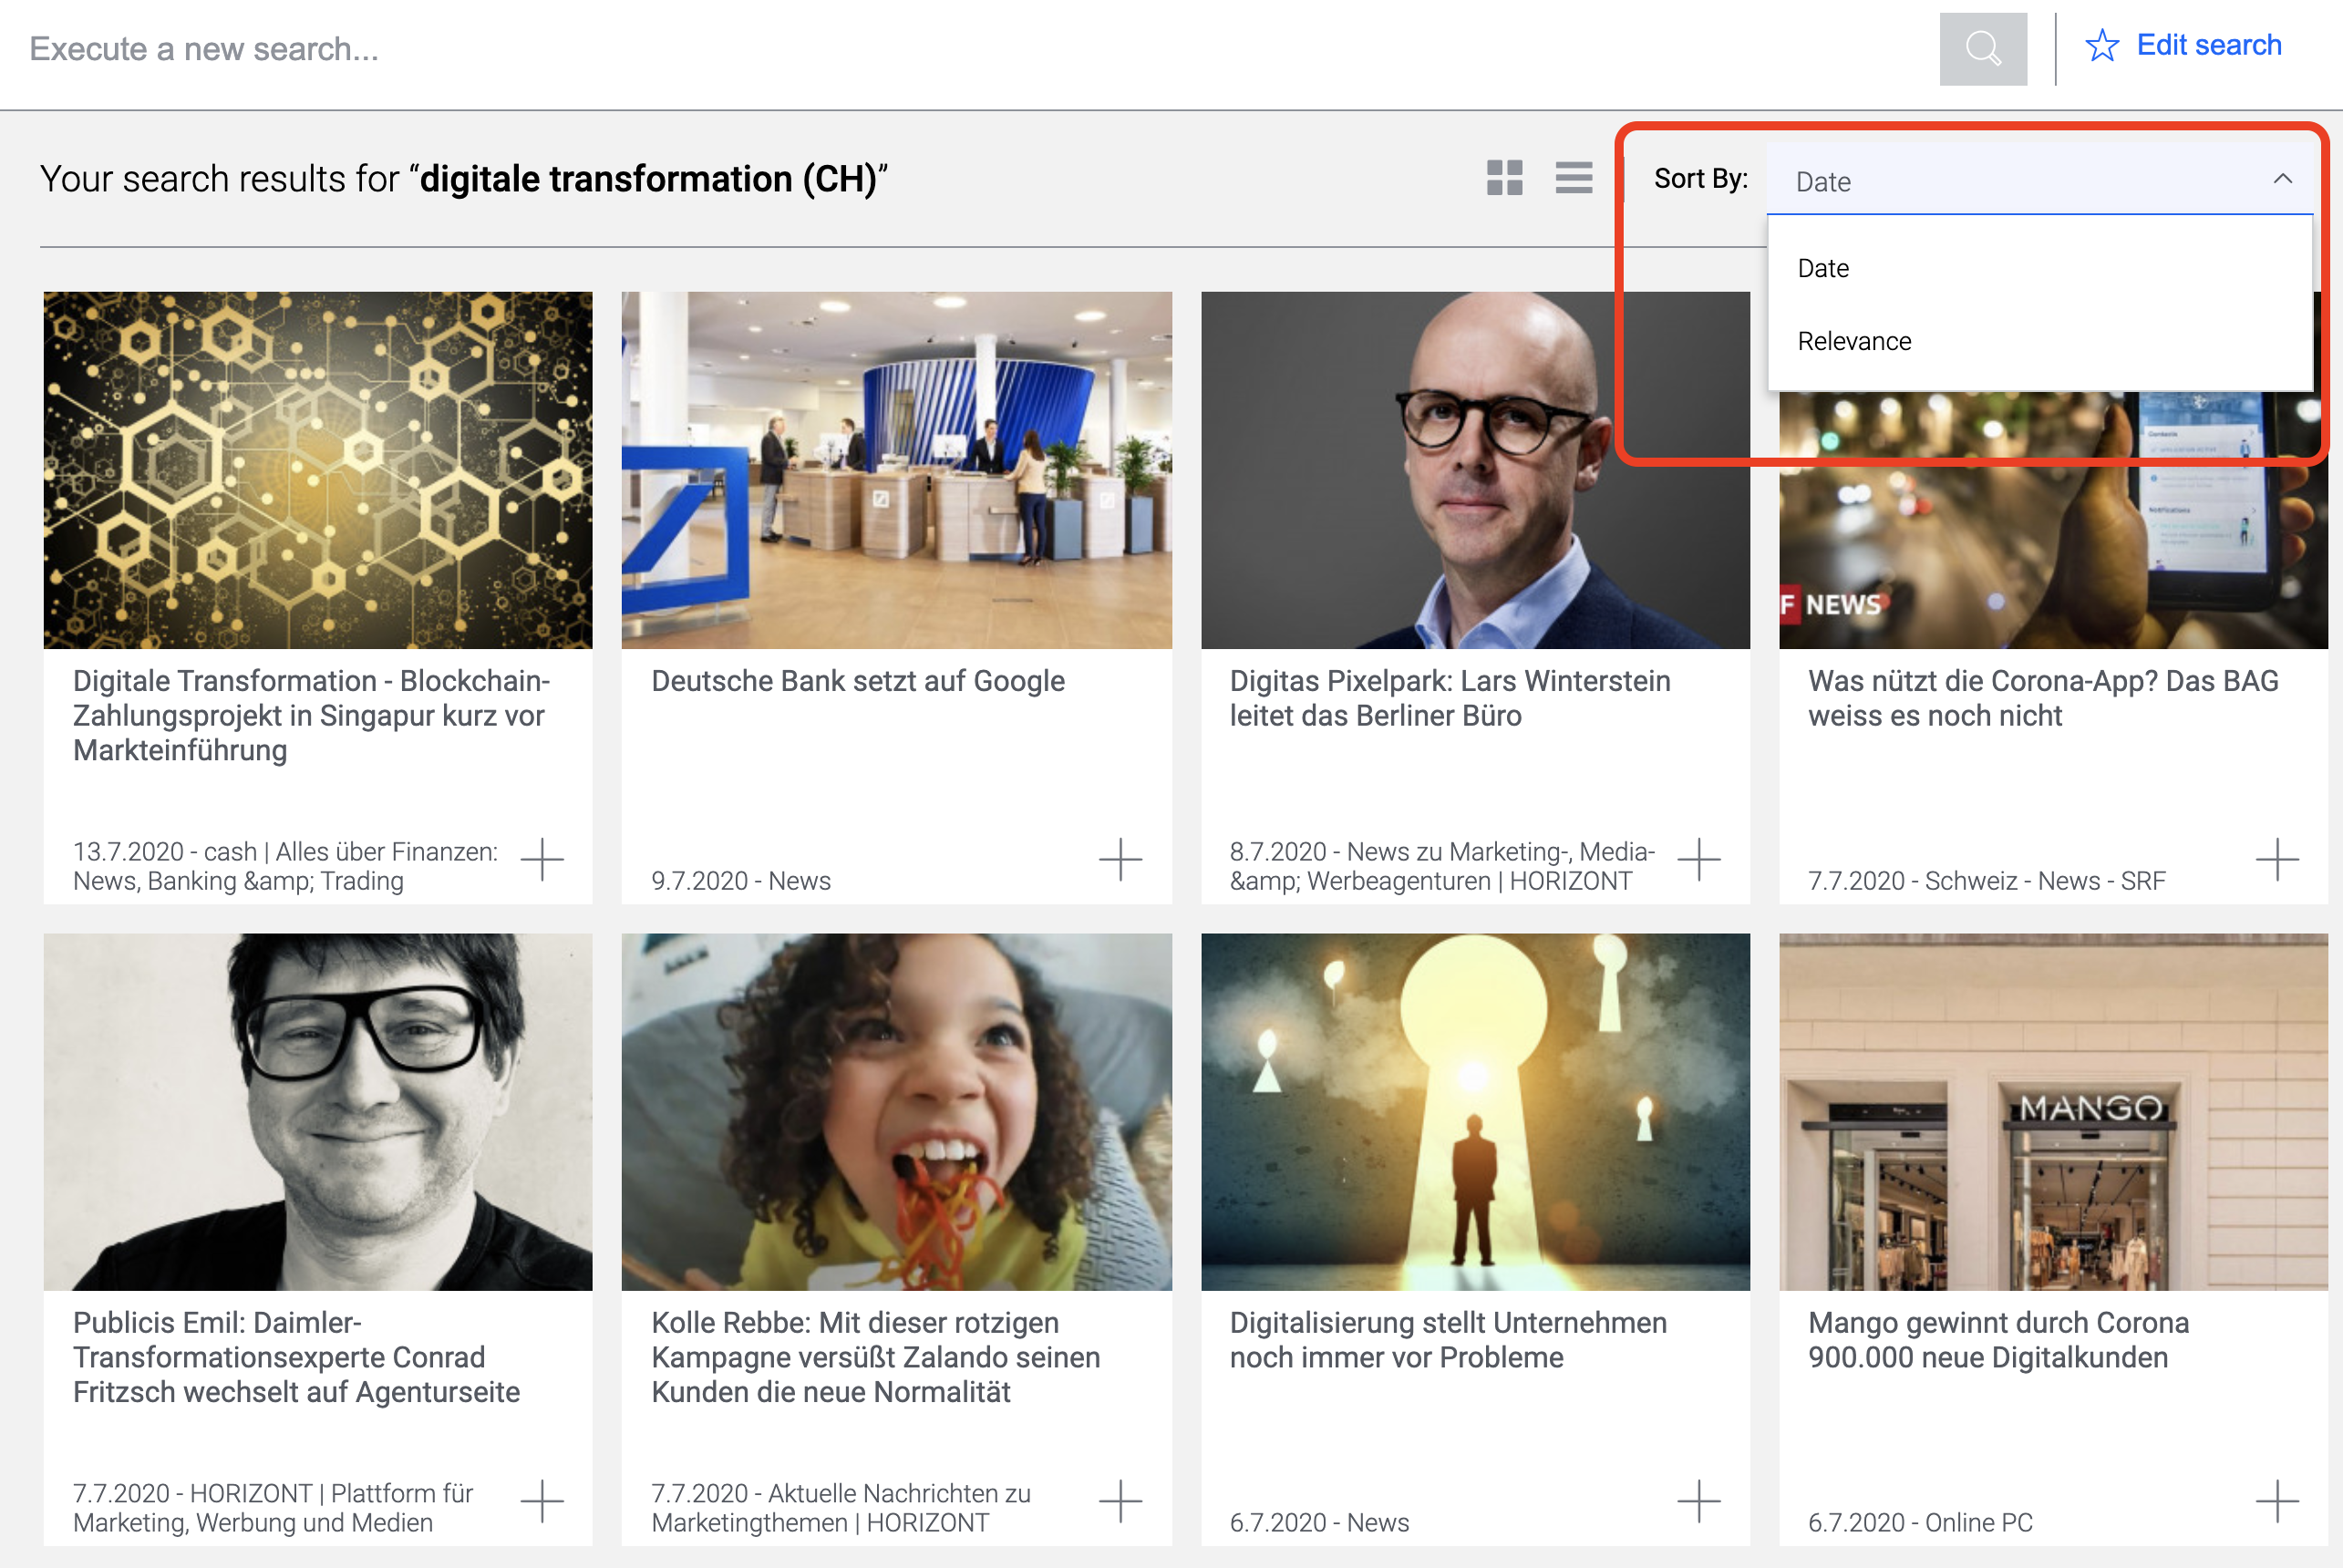Click the magnifier search button

[1982, 48]
